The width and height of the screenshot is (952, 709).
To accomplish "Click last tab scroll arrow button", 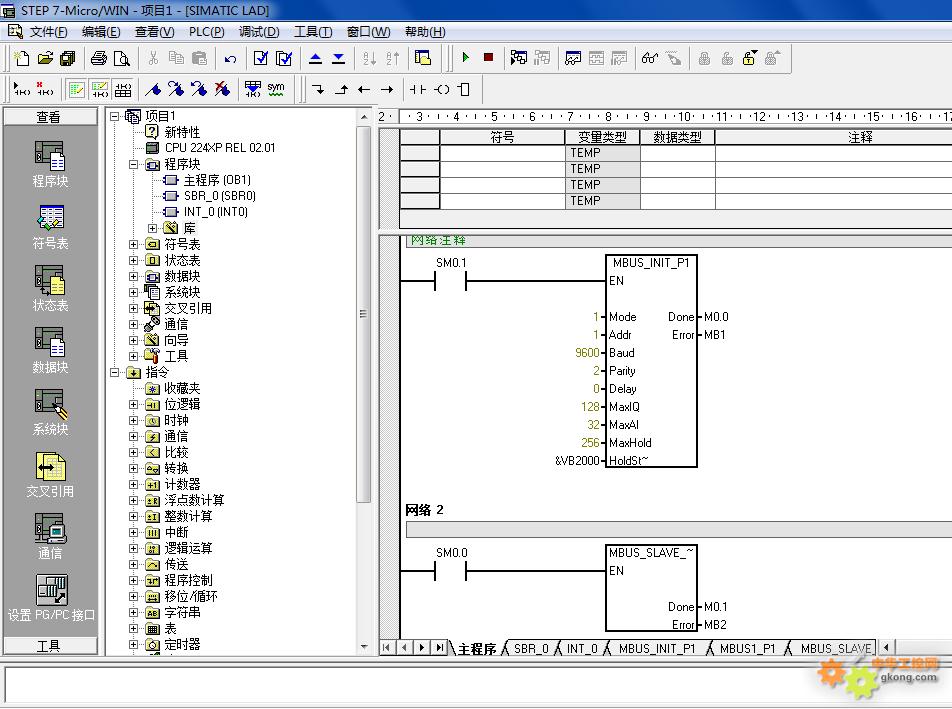I will [x=439, y=648].
